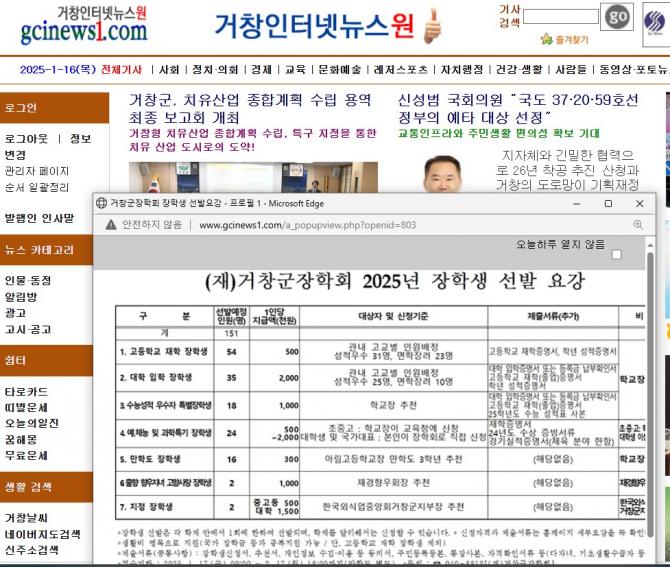Open the 관리자 페이지 link
Viewport: 670px width, 567px height.
coord(37,171)
